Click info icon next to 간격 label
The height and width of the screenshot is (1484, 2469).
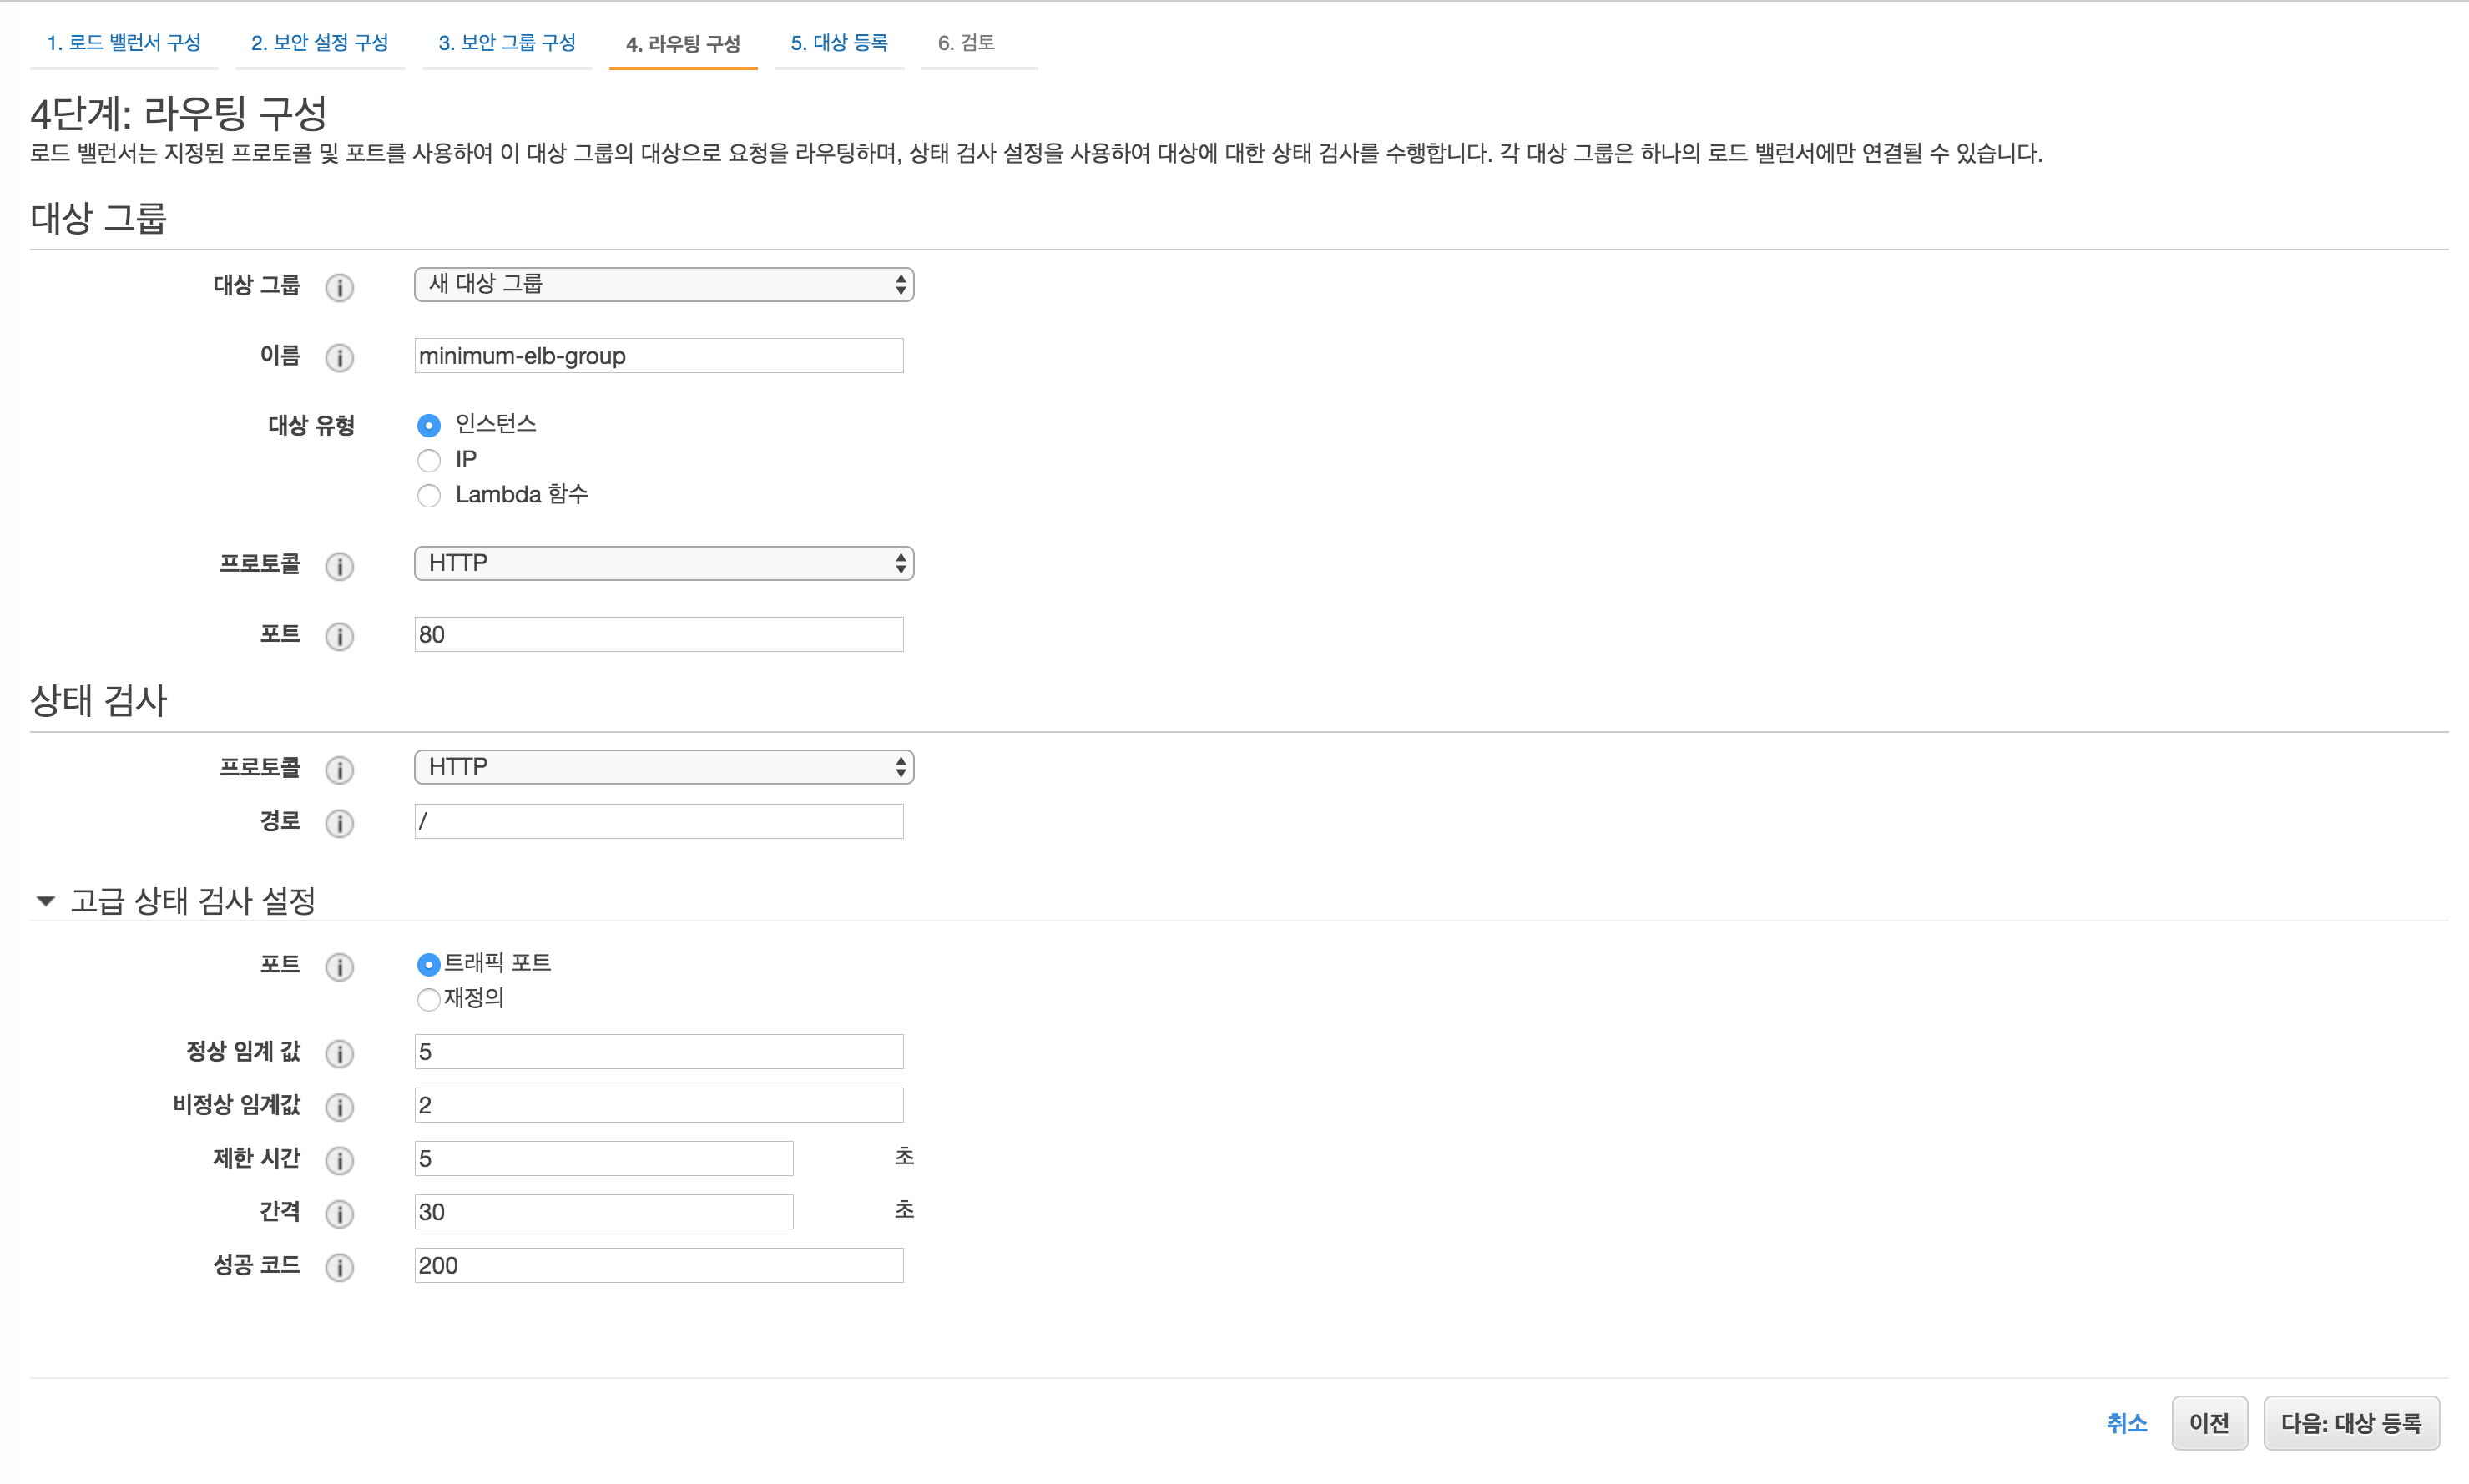(x=339, y=1214)
